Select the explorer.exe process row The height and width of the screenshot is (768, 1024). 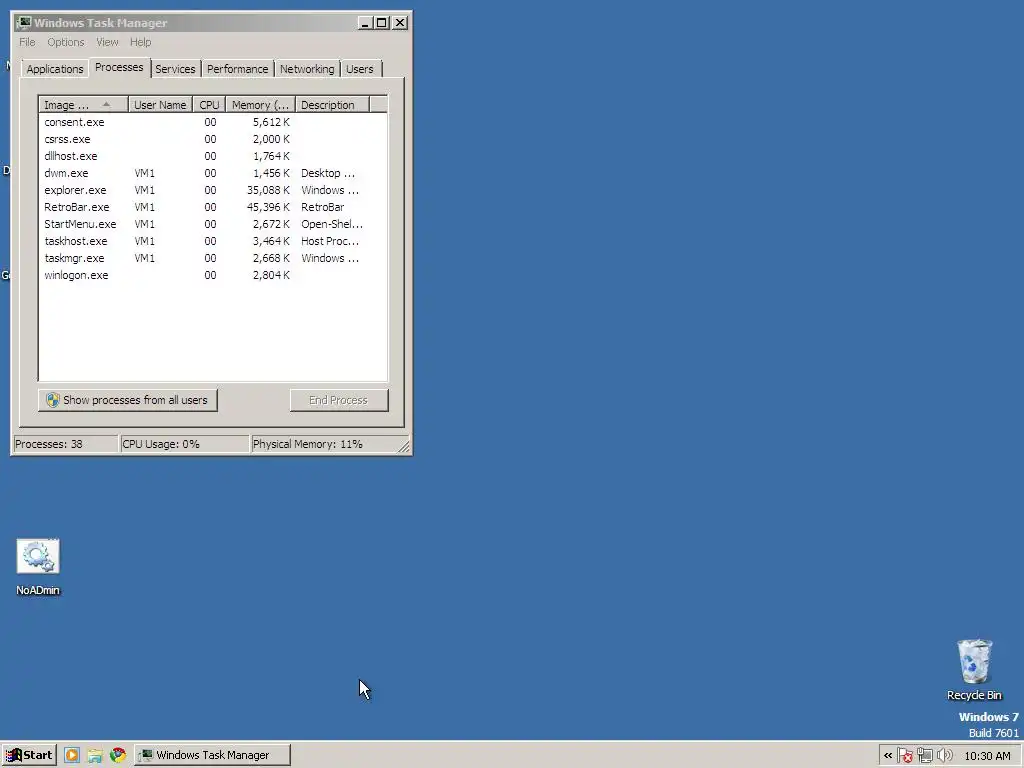pyautogui.click(x=213, y=190)
